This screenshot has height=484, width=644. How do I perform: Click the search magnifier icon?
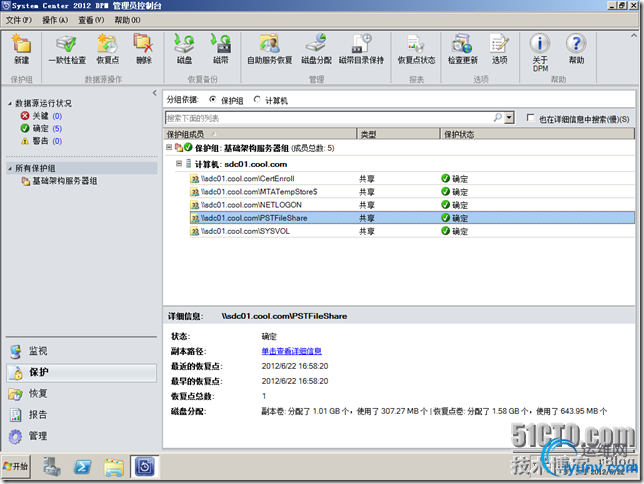(497, 118)
